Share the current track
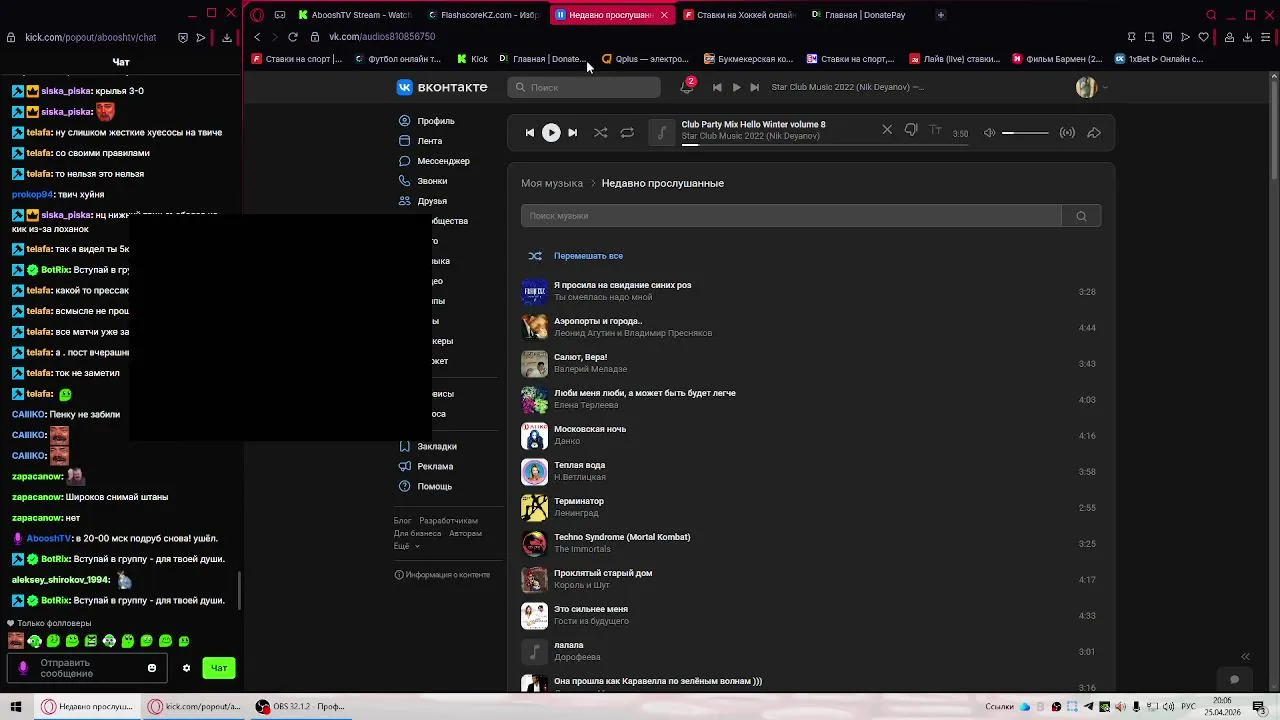Screen dimensions: 1280x720 (x=1094, y=132)
